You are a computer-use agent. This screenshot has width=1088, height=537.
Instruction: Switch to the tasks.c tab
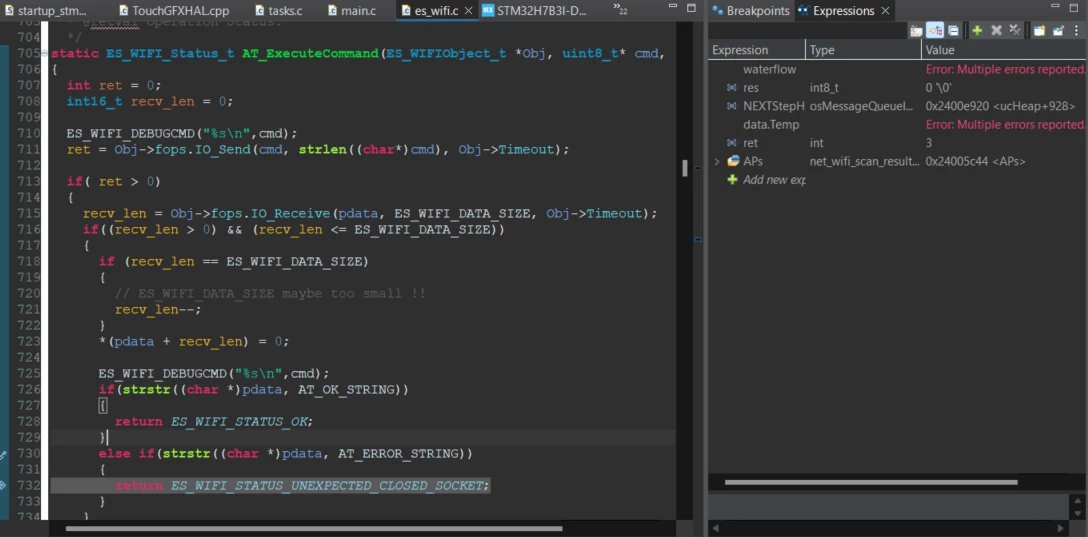(278, 11)
